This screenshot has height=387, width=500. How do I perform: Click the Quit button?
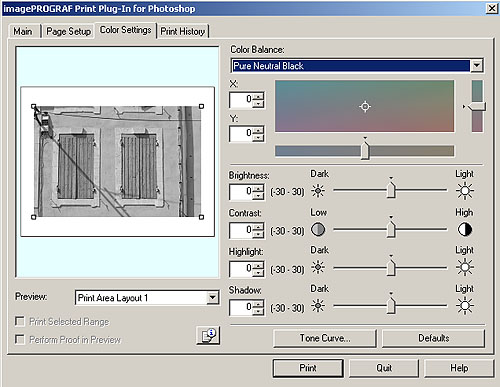384,368
